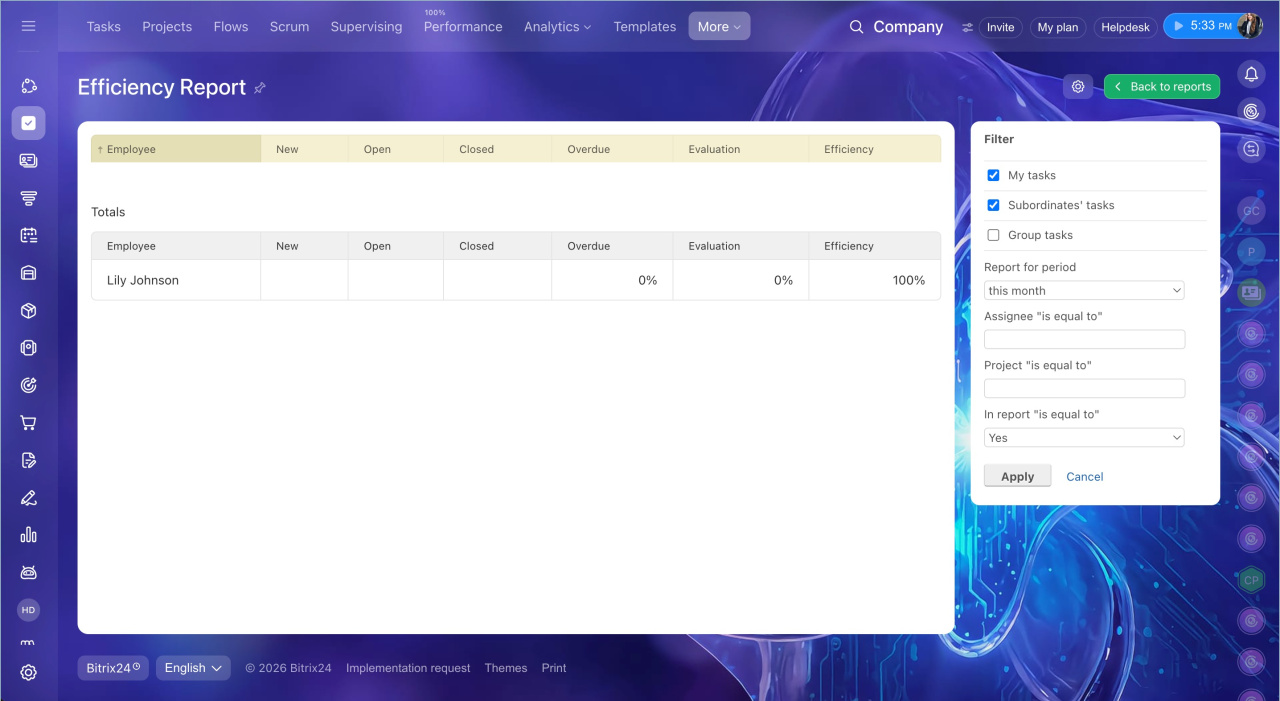Open the sliders adjust icon beside Company

tap(967, 27)
